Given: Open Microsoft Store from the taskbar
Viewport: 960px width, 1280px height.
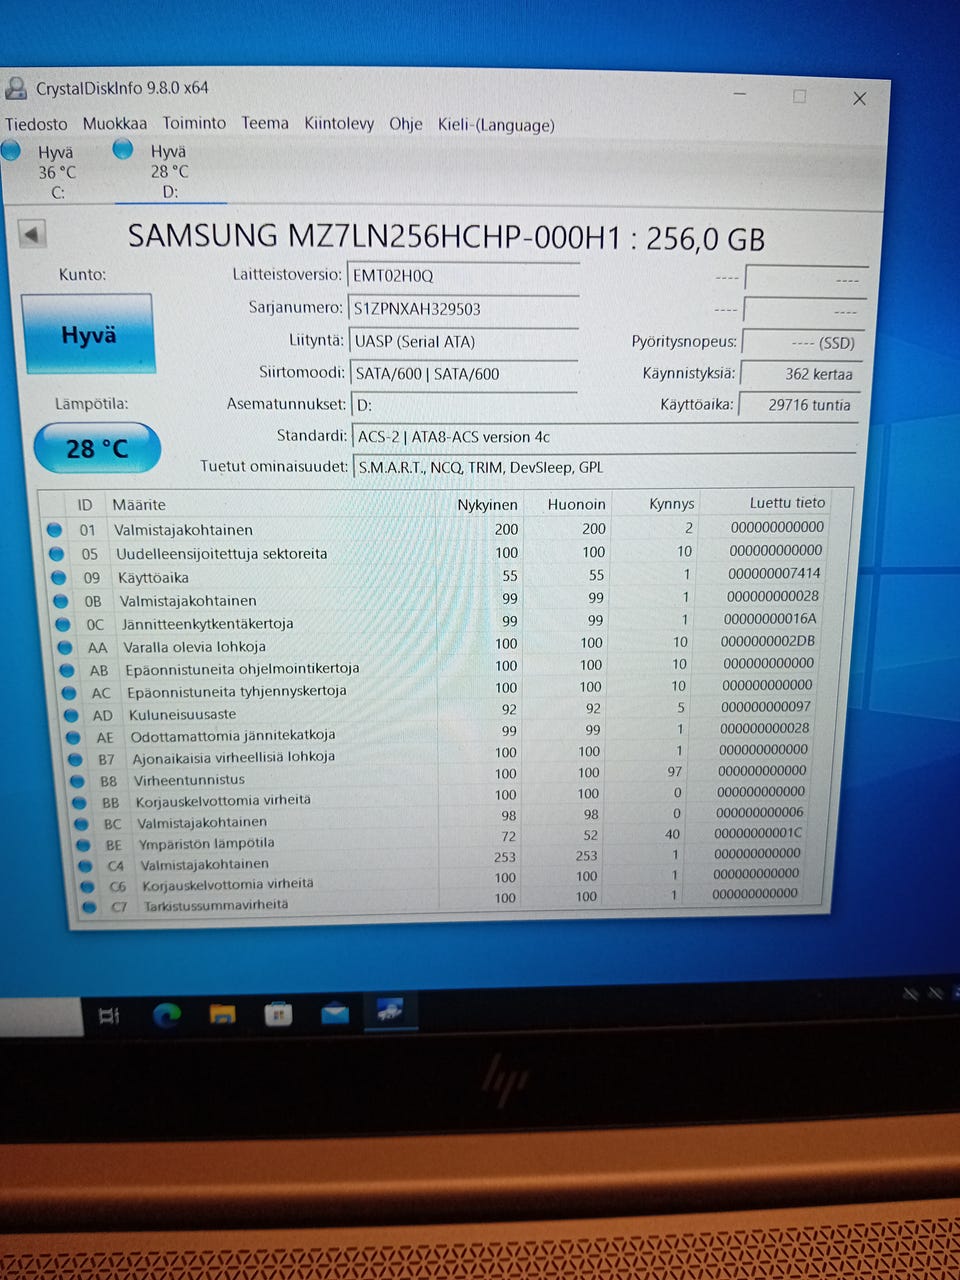Looking at the screenshot, I should point(278,1015).
